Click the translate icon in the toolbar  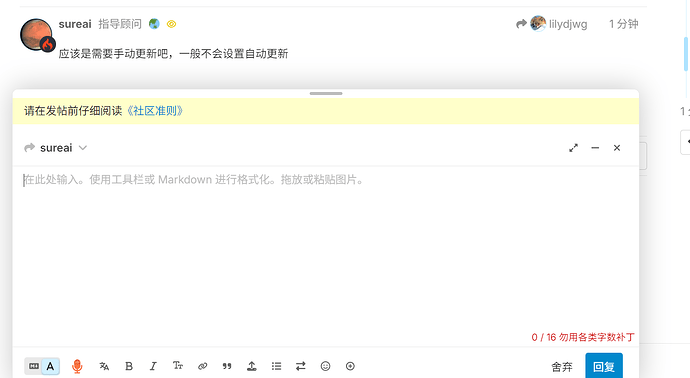104,366
